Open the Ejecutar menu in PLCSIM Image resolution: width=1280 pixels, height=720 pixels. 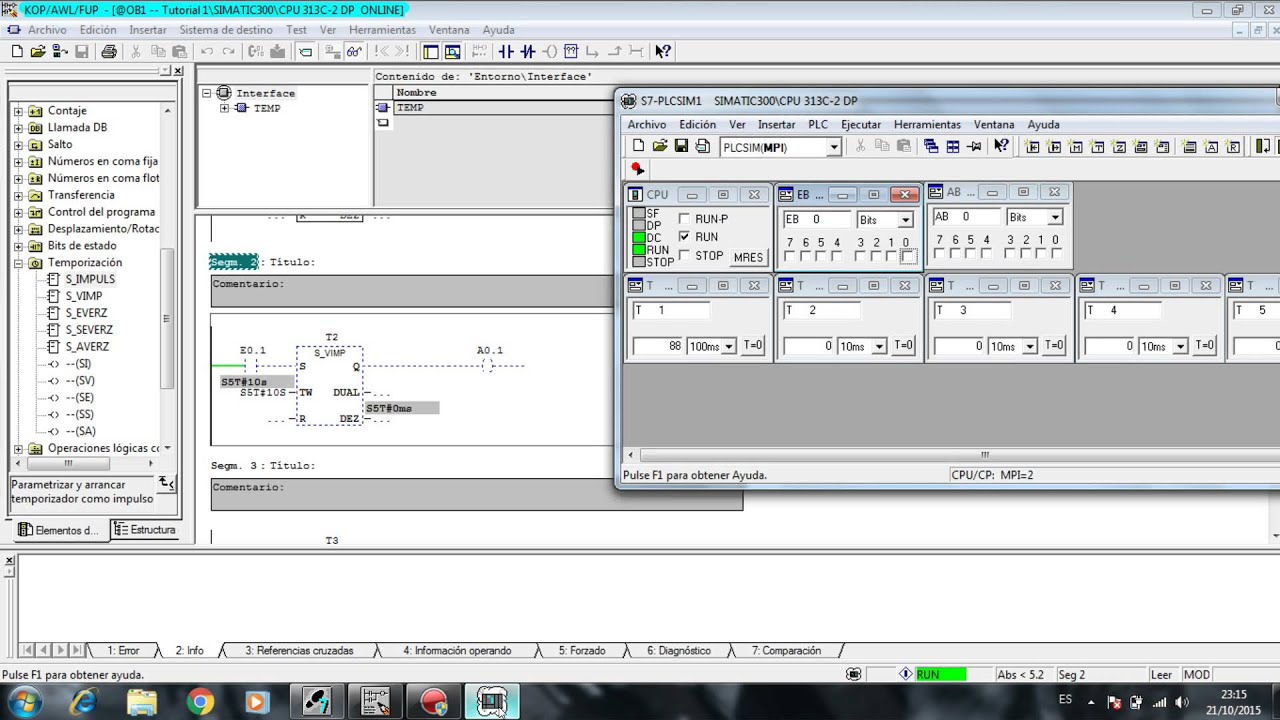pos(861,125)
